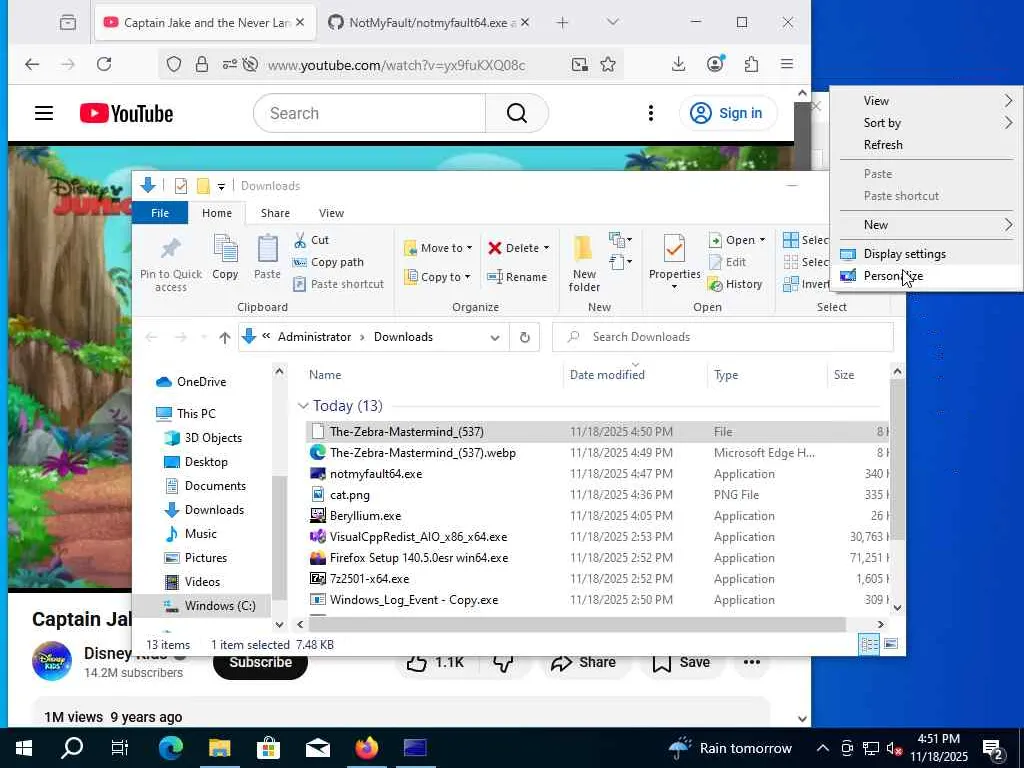
Task: Click more actions ellipsis under video
Action: coord(752,662)
